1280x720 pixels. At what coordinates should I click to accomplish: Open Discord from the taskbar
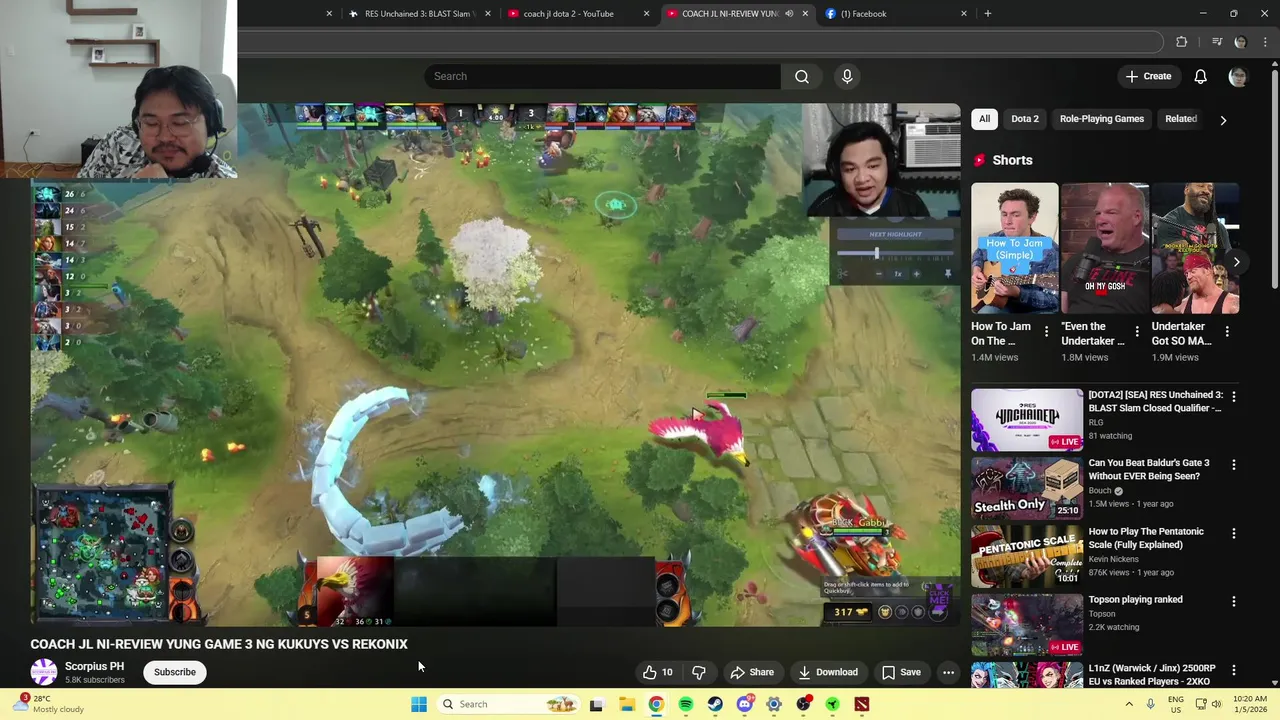(744, 704)
